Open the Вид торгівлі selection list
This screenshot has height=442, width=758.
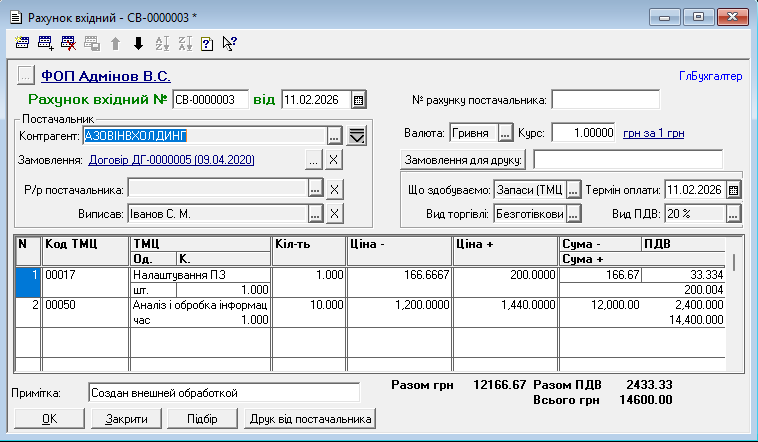coord(574,214)
